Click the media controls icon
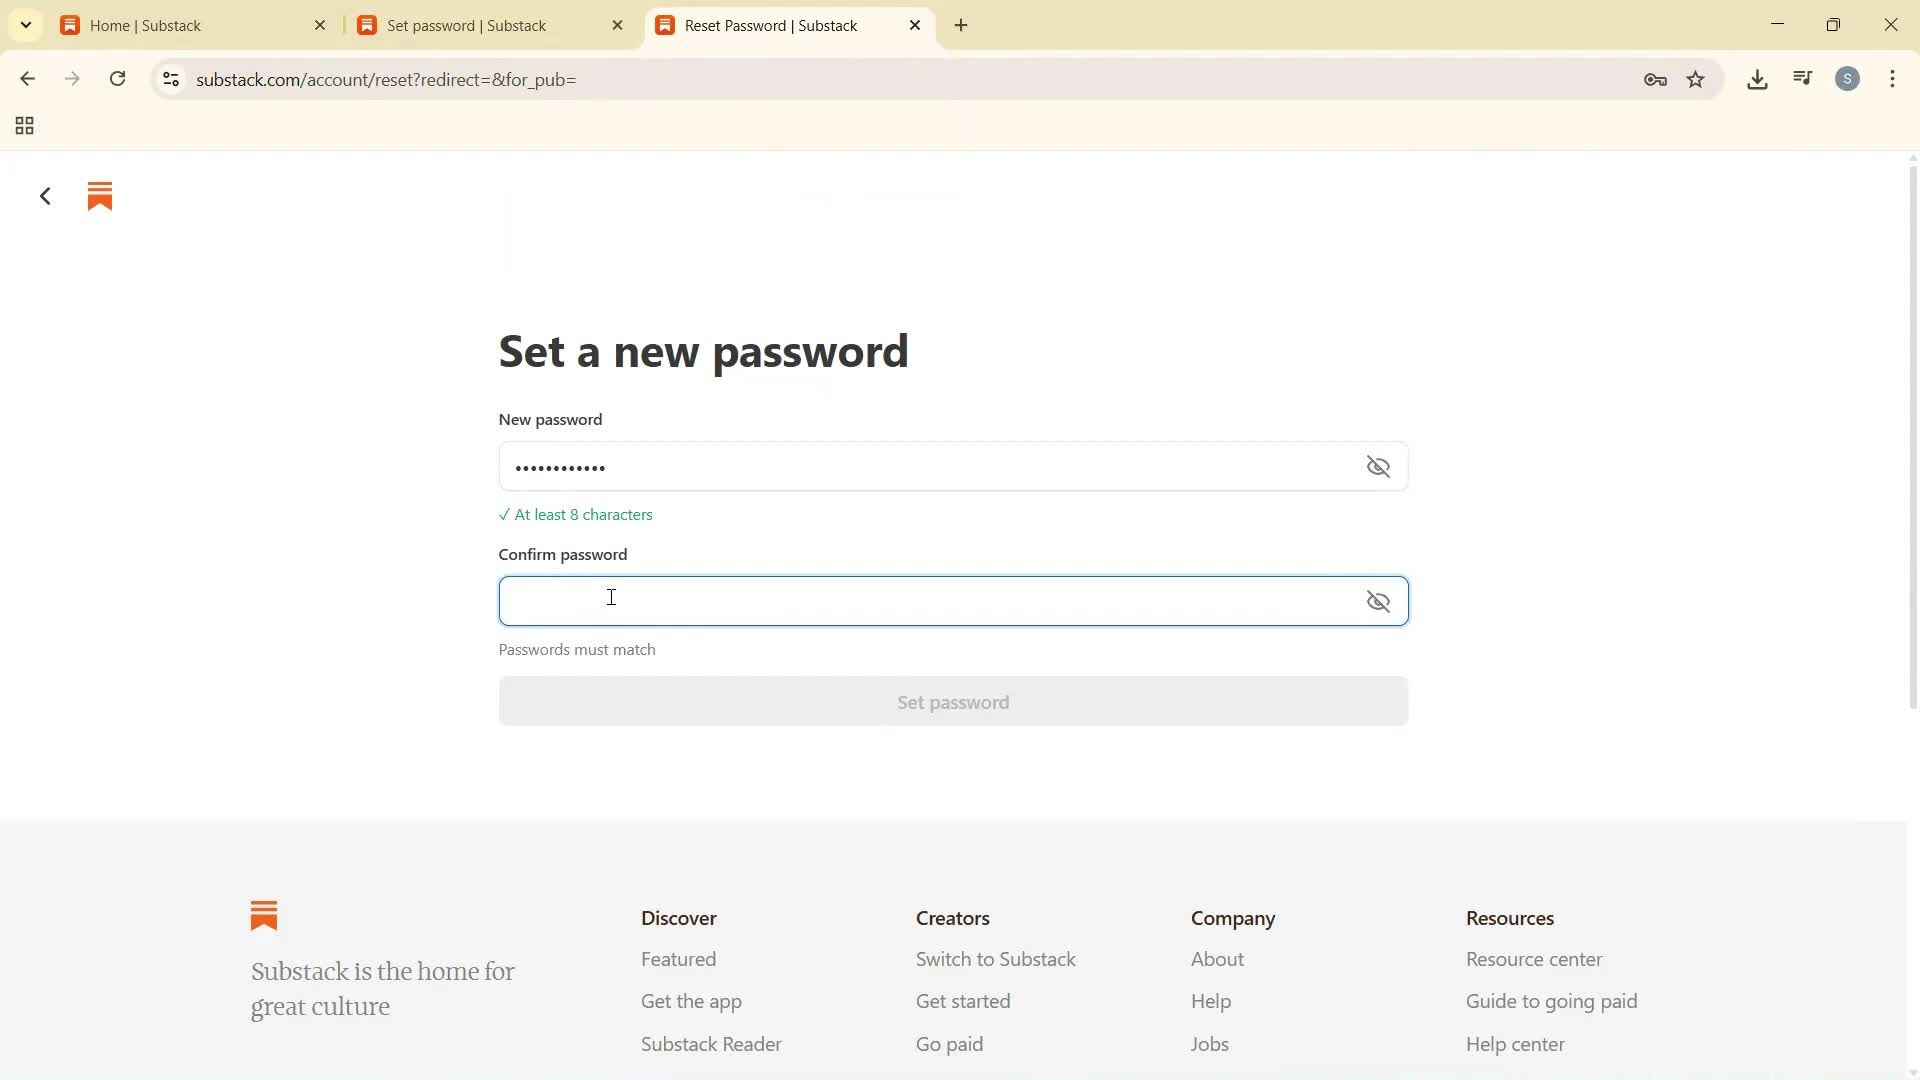The height and width of the screenshot is (1080, 1920). pyautogui.click(x=1802, y=78)
